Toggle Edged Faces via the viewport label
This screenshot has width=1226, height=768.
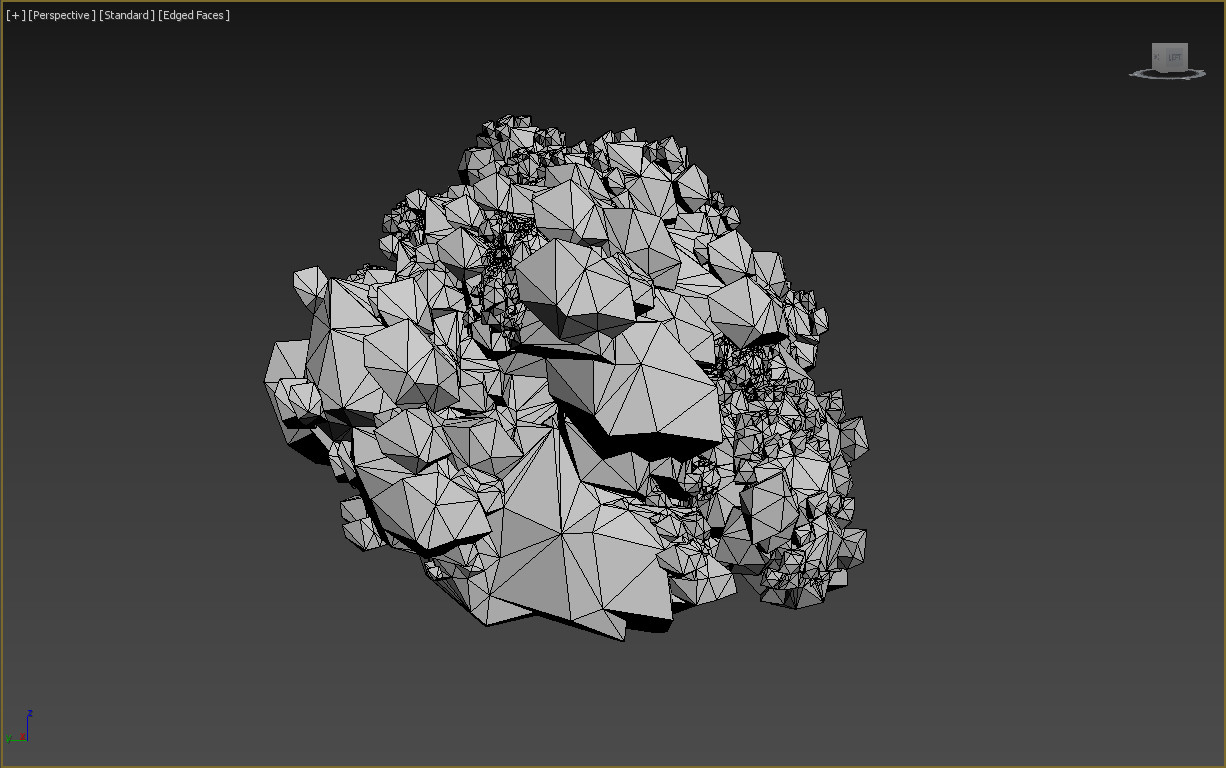click(x=193, y=15)
